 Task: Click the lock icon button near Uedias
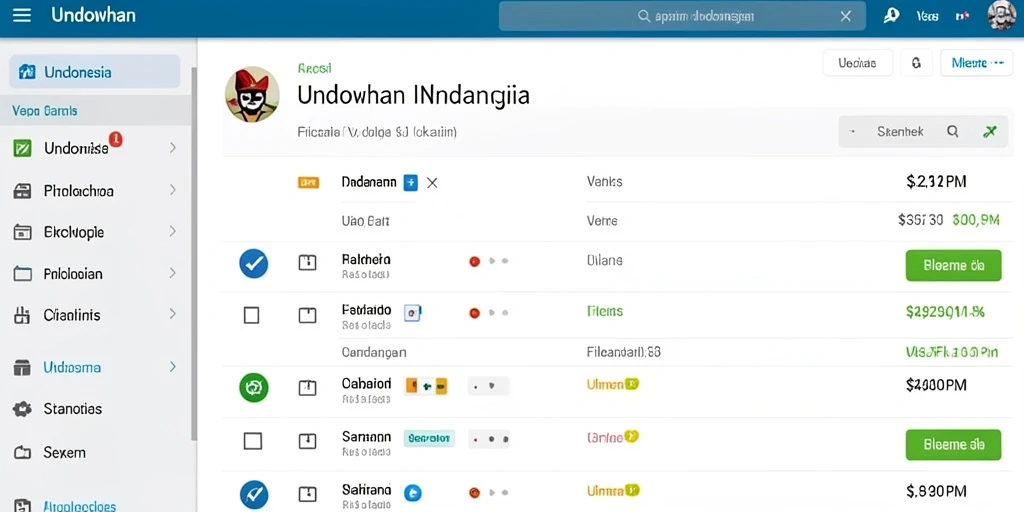(916, 63)
